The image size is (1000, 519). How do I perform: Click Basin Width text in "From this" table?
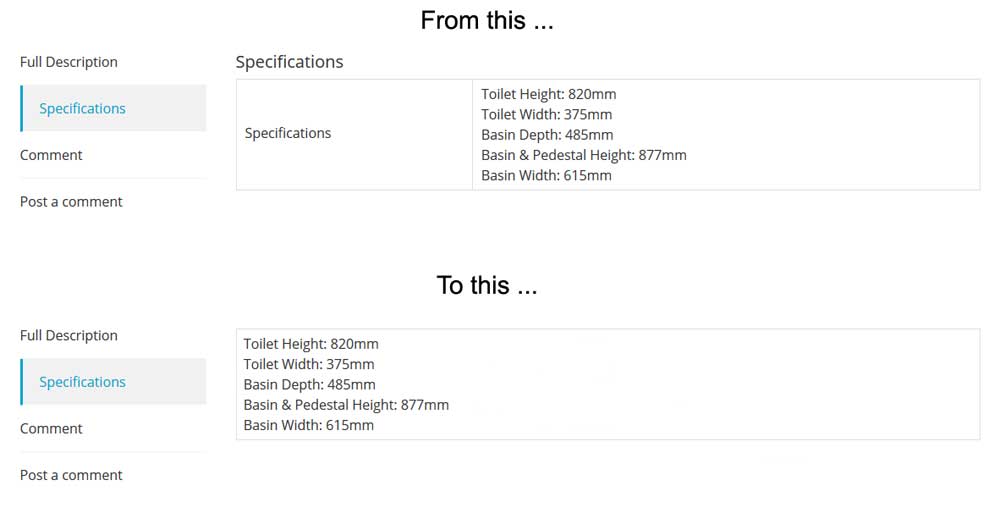pos(546,175)
